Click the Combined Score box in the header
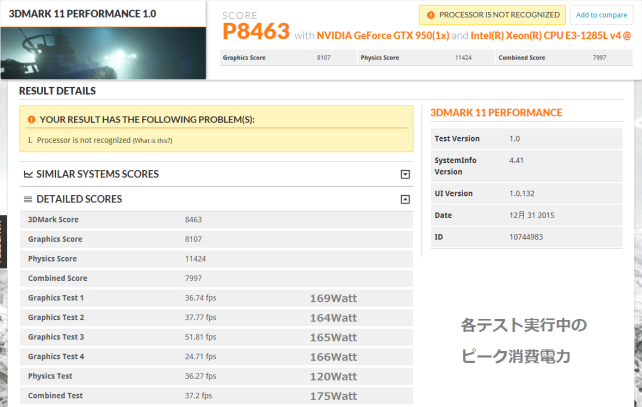 pos(562,57)
